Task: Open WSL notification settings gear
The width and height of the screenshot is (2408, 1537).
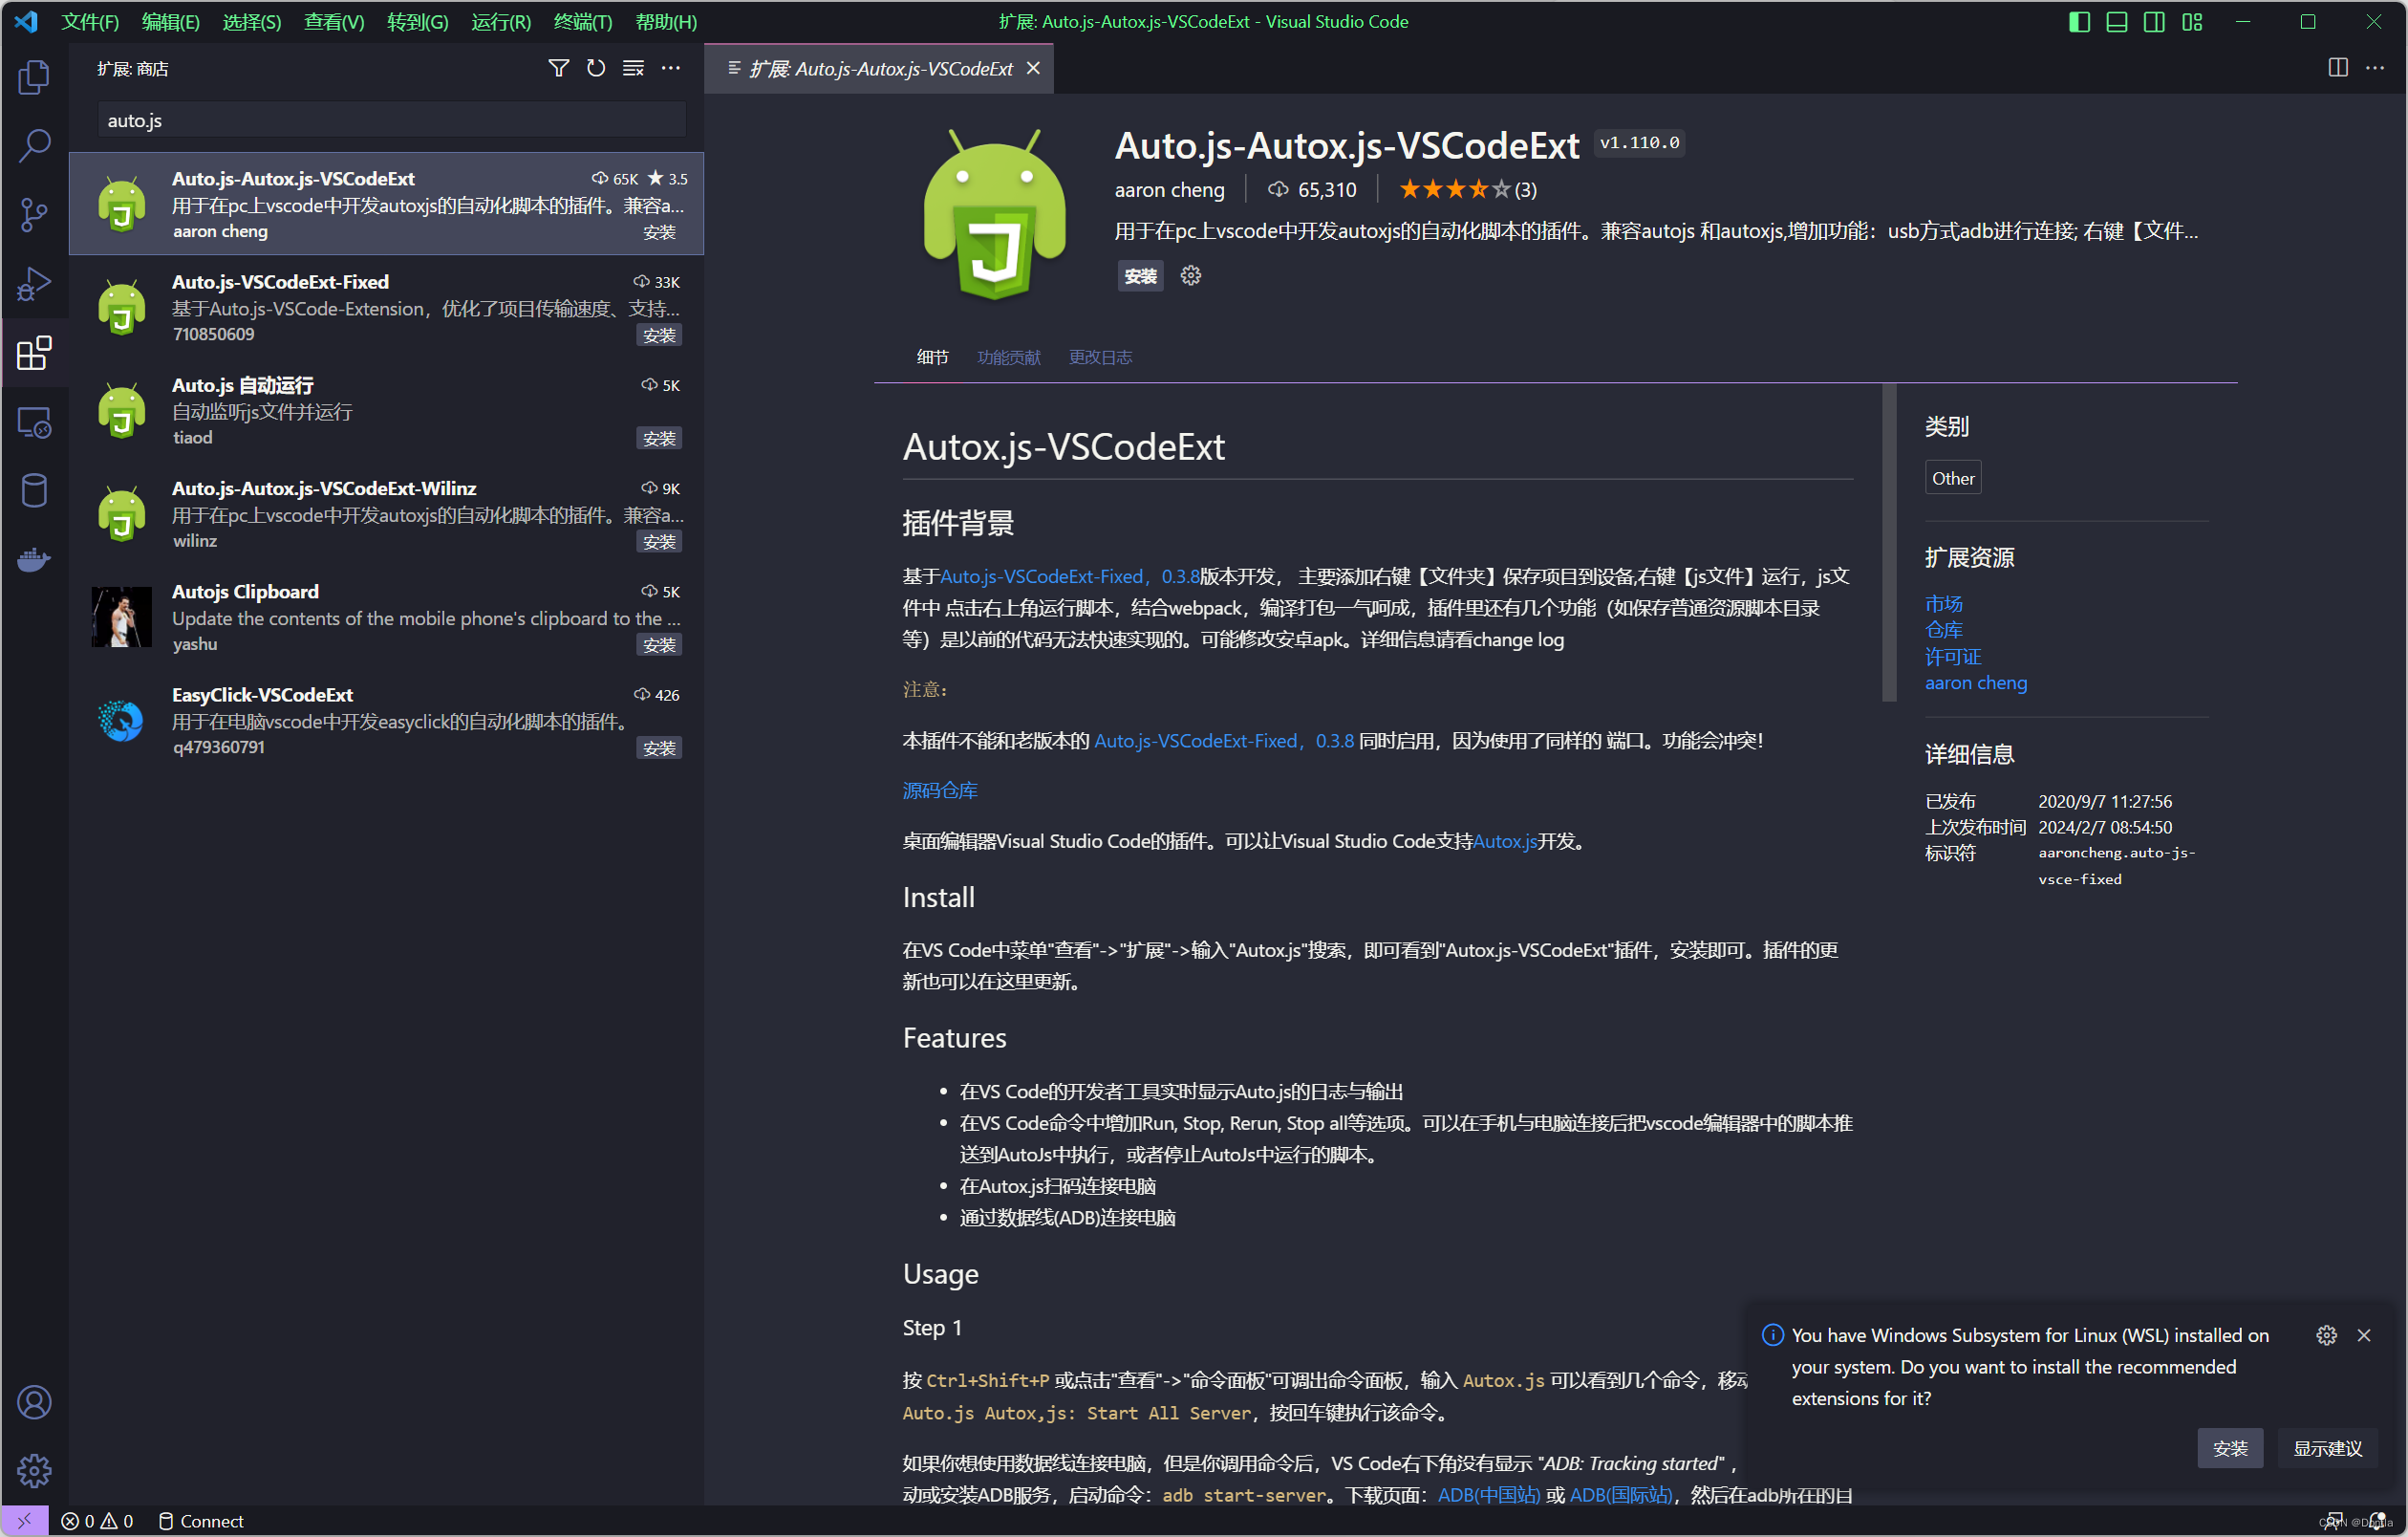Action: coord(2326,1335)
